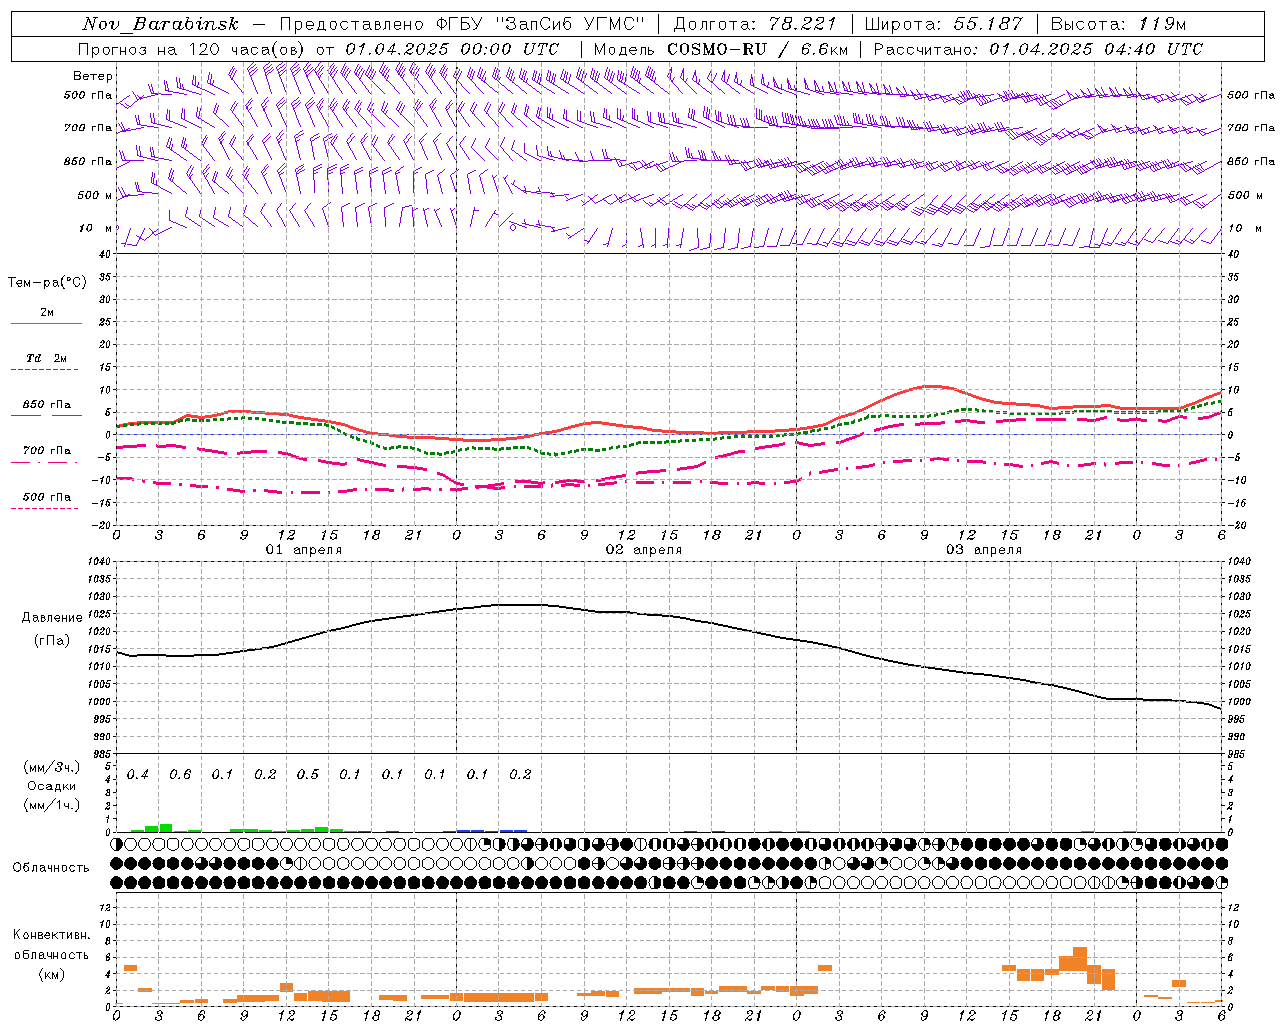
Task: Click the "0.6" three-hour precipitation value
Action: (180, 774)
